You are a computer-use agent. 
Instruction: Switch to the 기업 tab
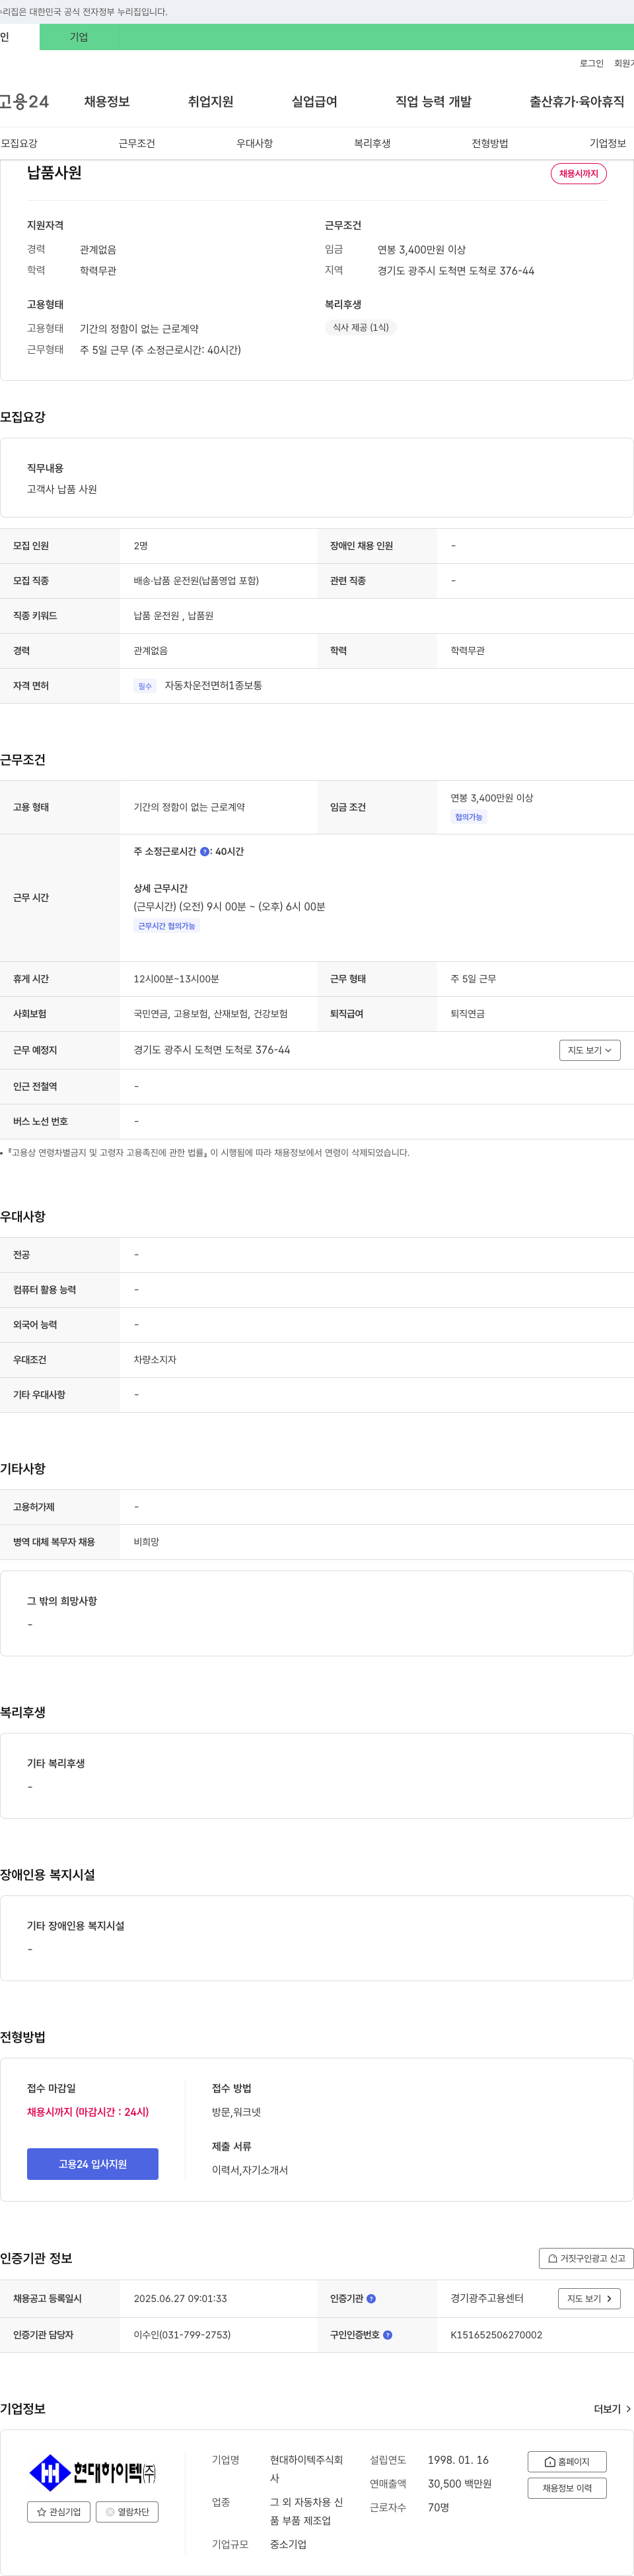pos(79,37)
